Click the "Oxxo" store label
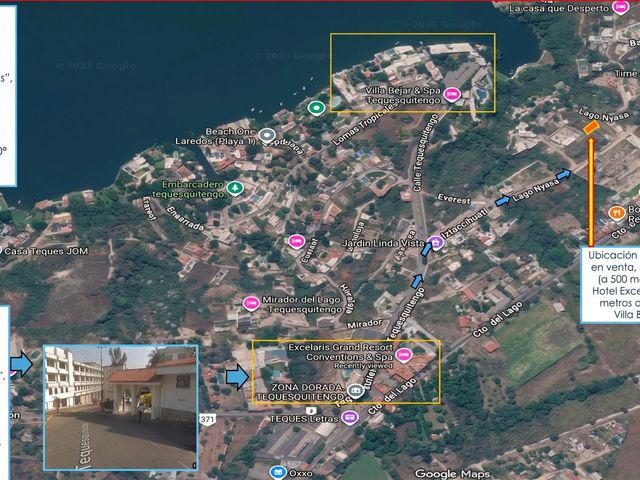The width and height of the screenshot is (640, 480). coord(300,474)
